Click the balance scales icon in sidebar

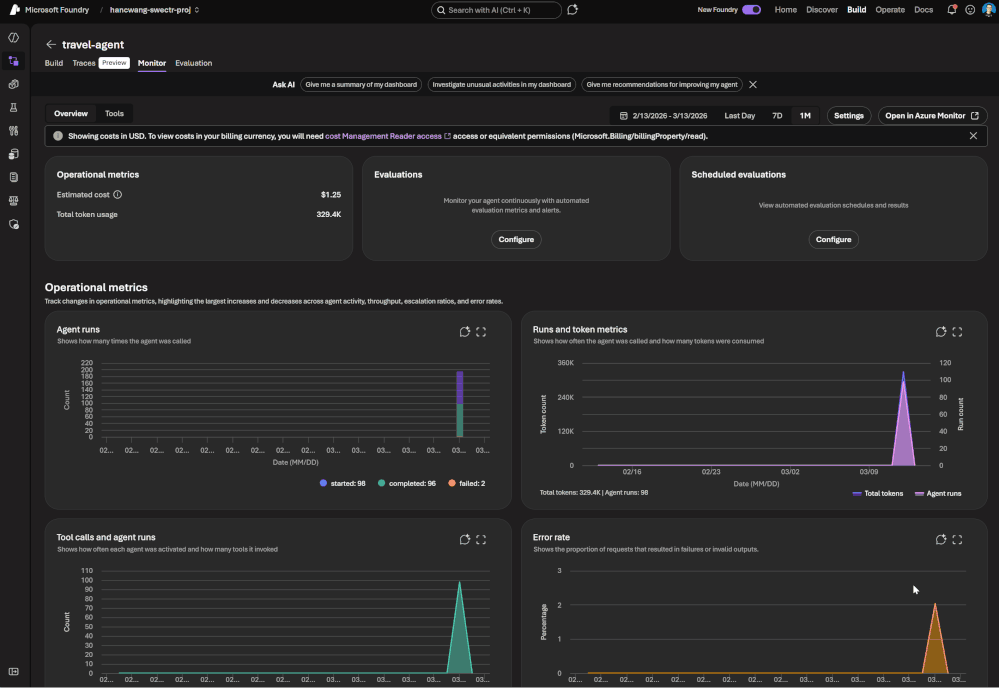pyautogui.click(x=14, y=201)
